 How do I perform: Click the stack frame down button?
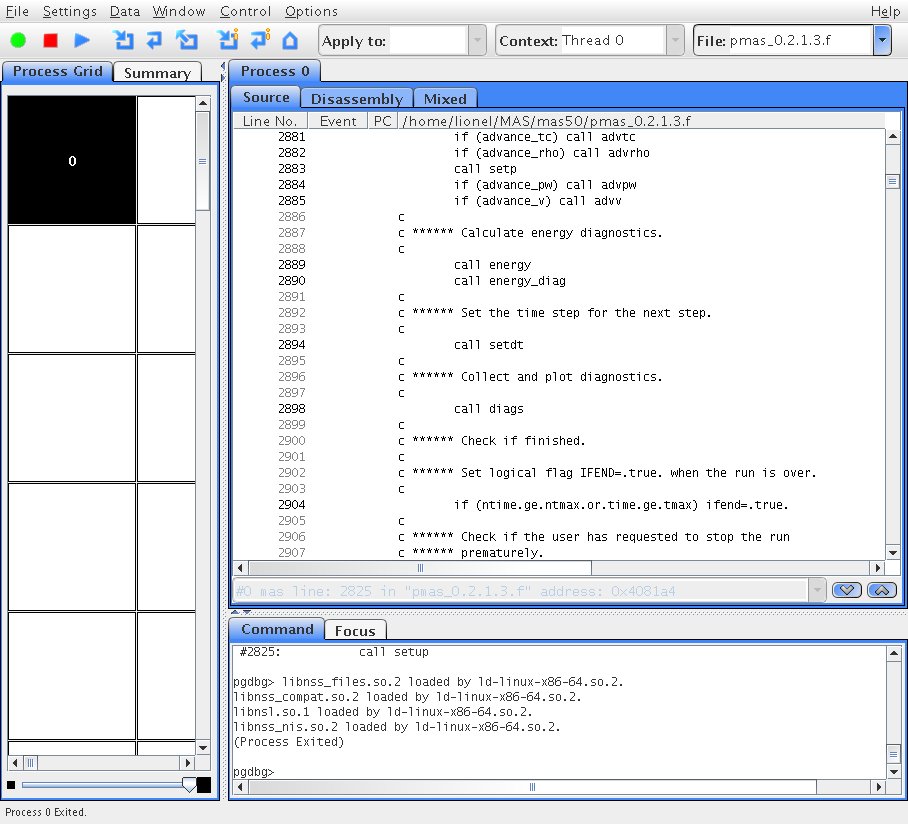tap(847, 591)
